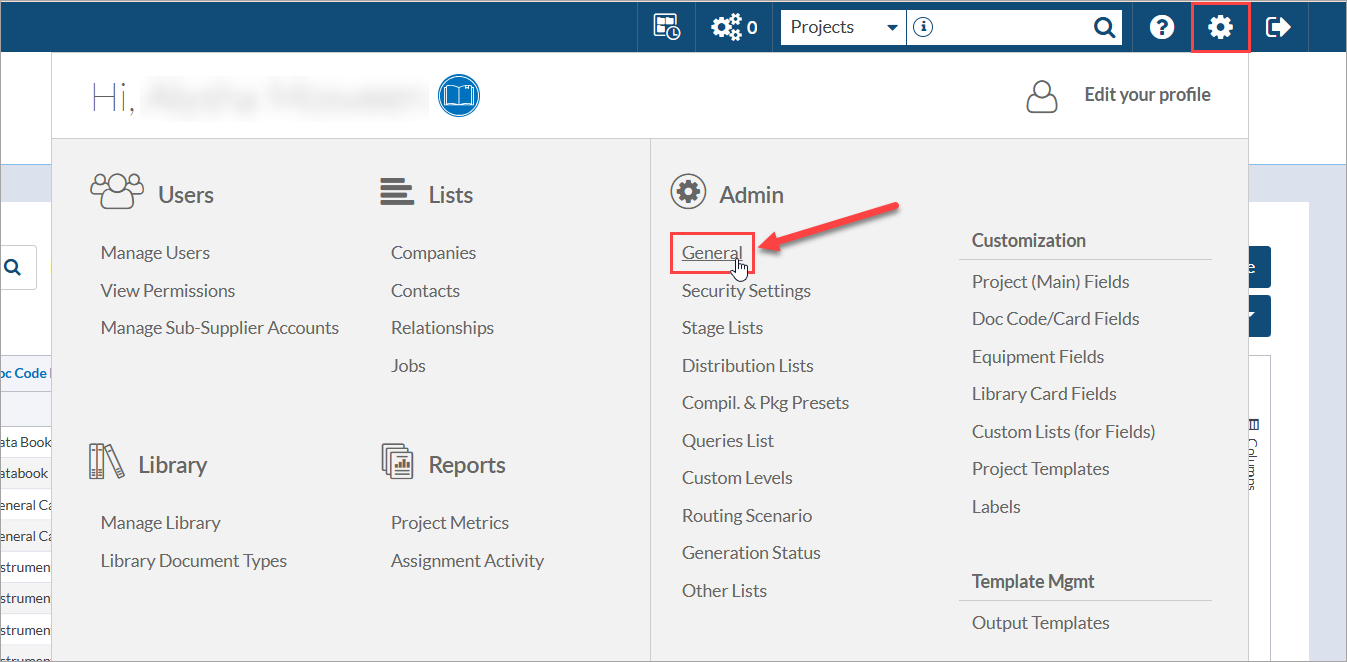Image resolution: width=1347 pixels, height=662 pixels.
Task: Open Generation Status
Action: point(751,553)
